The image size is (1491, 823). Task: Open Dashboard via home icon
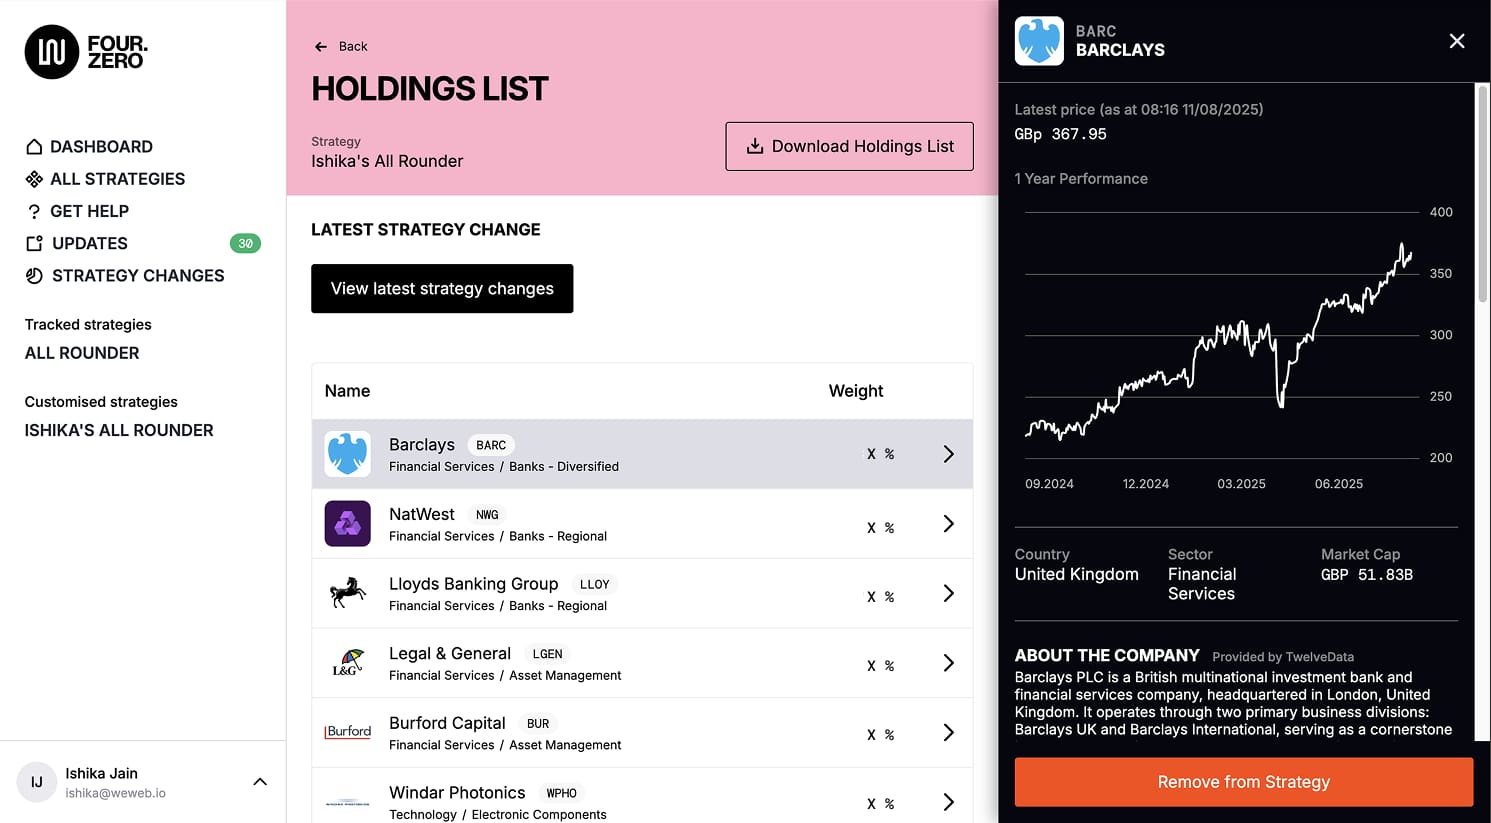coord(34,147)
